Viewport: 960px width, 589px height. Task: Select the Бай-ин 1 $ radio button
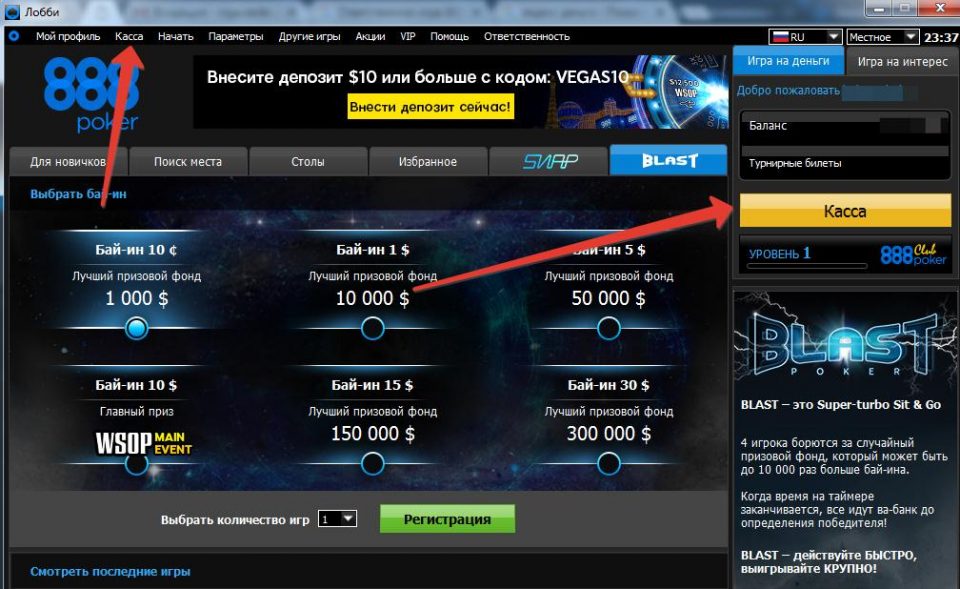372,328
